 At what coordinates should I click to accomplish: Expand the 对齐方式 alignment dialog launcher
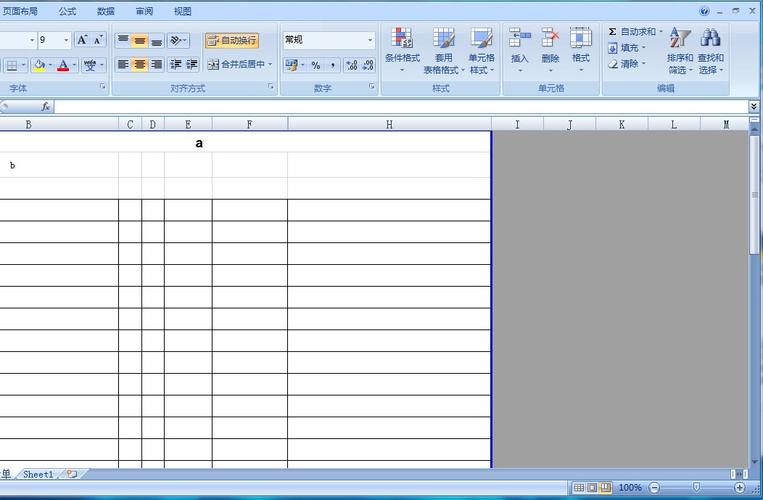point(271,86)
